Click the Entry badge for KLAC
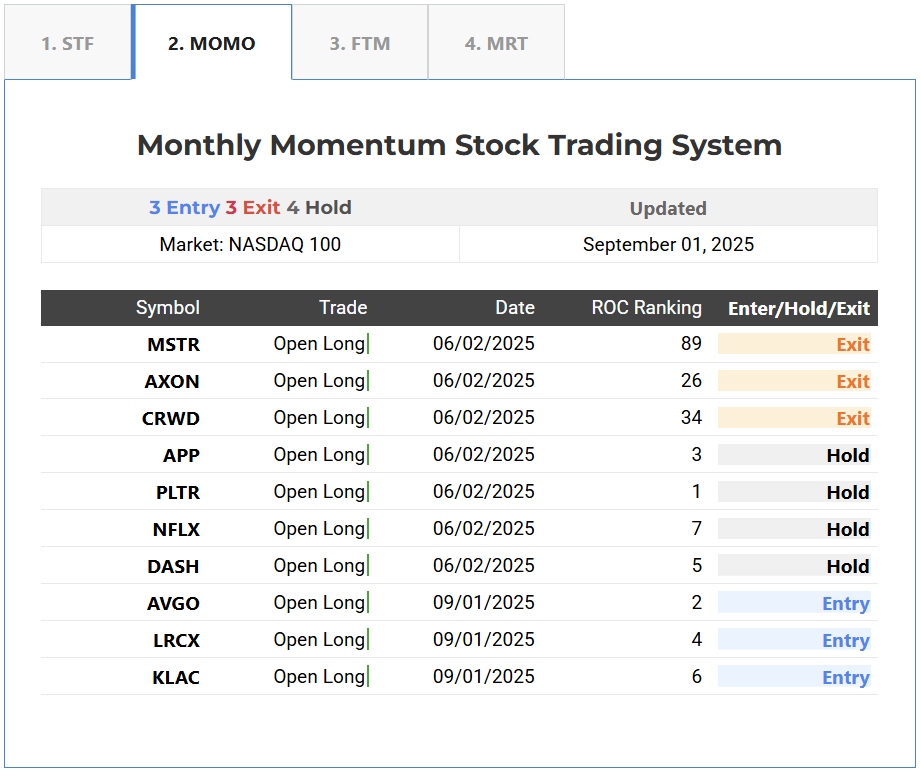Viewport: 921px width, 772px height. pyautogui.click(x=845, y=678)
